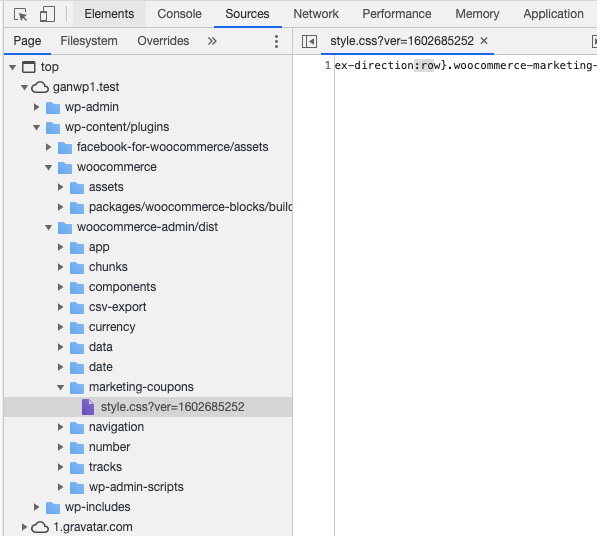Switch to the Console panel tab

click(179, 14)
